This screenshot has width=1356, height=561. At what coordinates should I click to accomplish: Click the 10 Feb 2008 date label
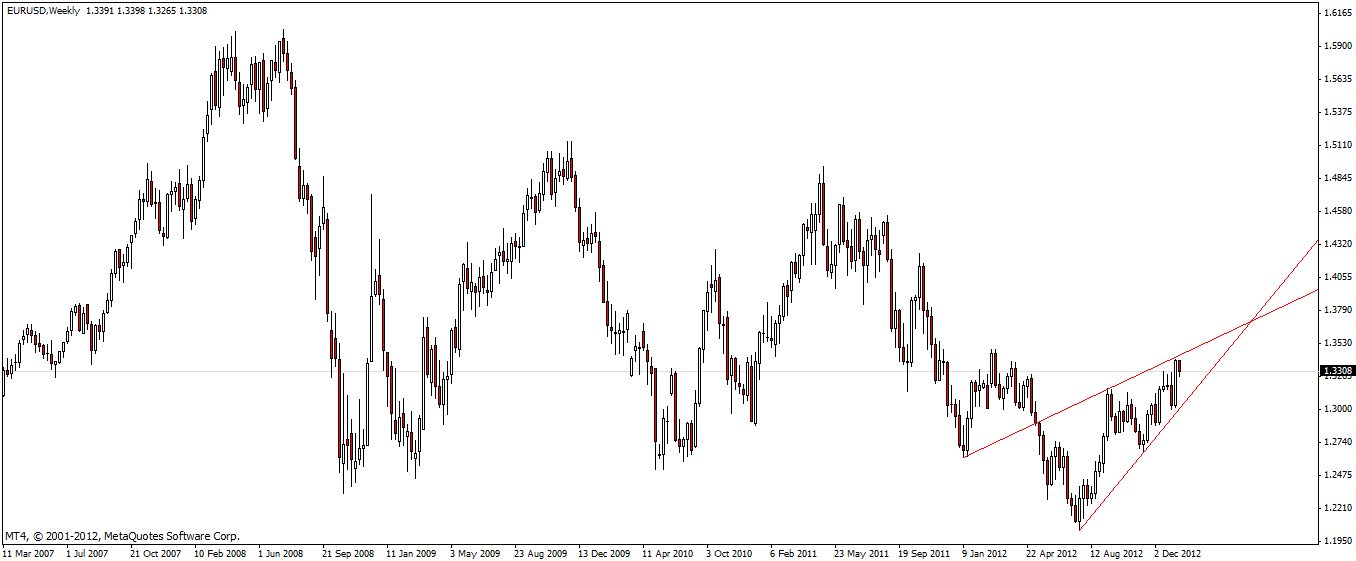221,552
